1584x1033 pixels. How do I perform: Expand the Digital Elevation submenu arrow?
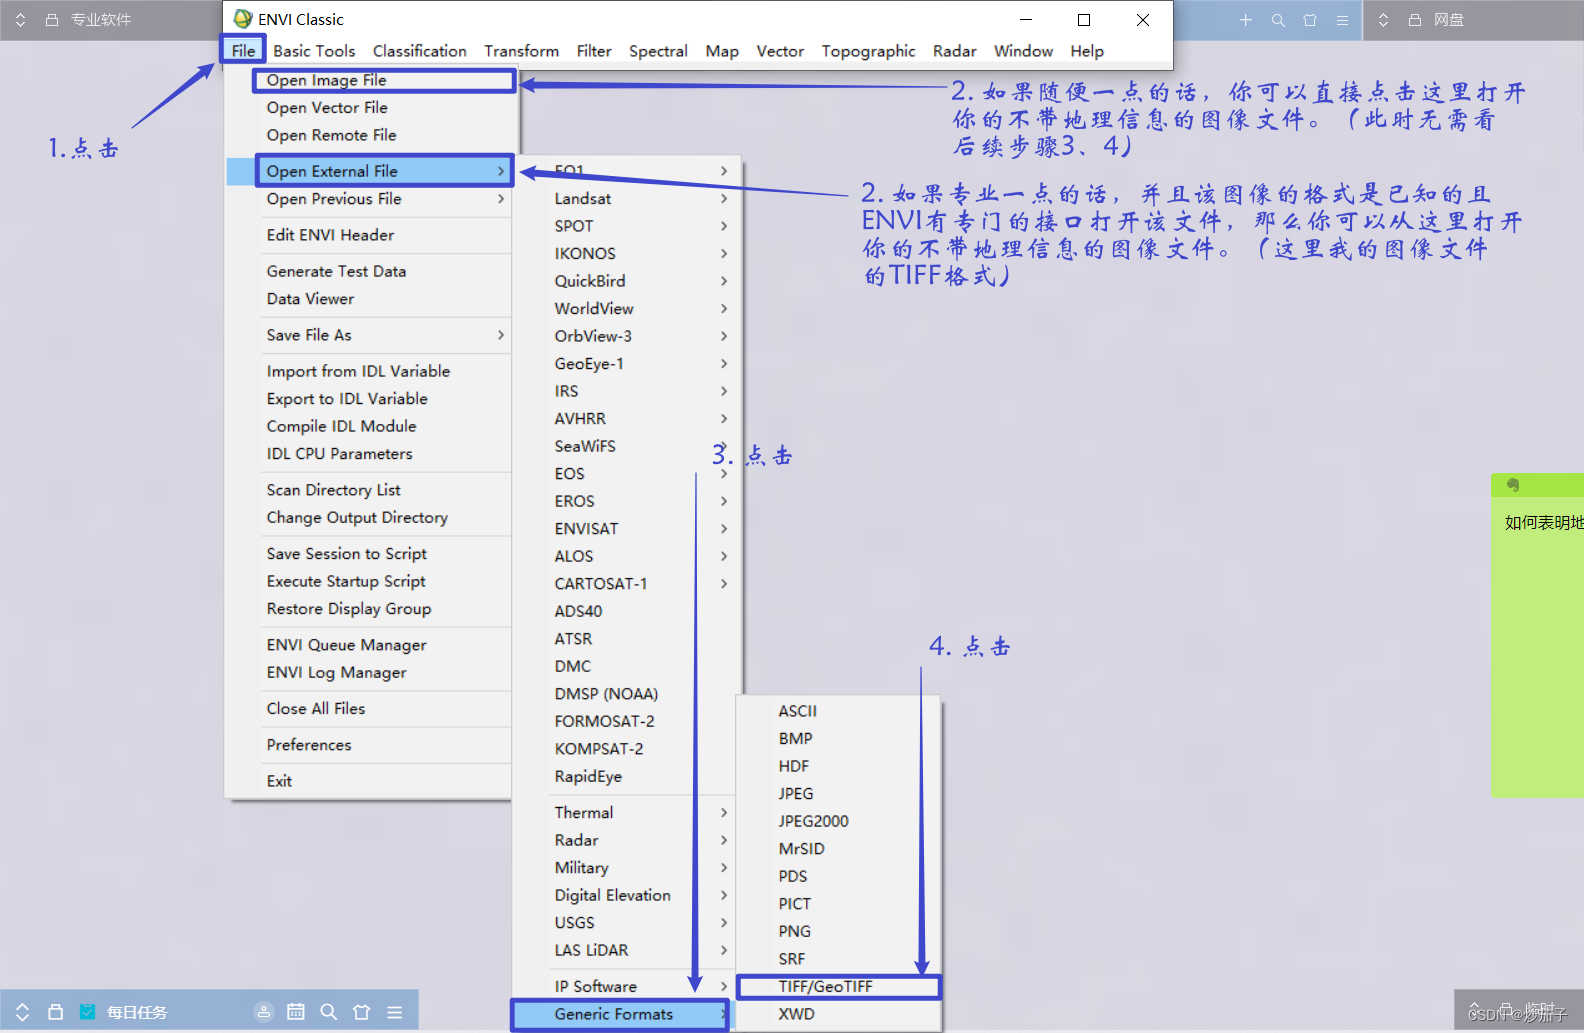coord(724,895)
